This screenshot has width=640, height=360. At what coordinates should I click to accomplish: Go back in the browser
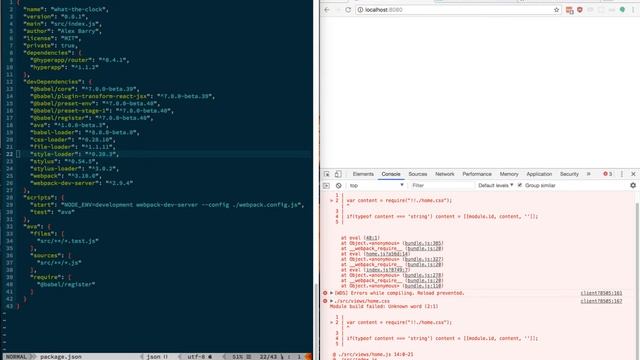(x=327, y=10)
